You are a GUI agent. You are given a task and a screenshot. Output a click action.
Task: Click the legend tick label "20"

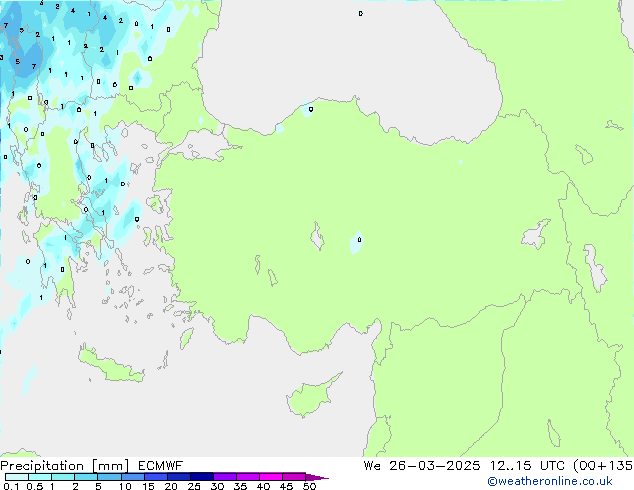point(171,486)
